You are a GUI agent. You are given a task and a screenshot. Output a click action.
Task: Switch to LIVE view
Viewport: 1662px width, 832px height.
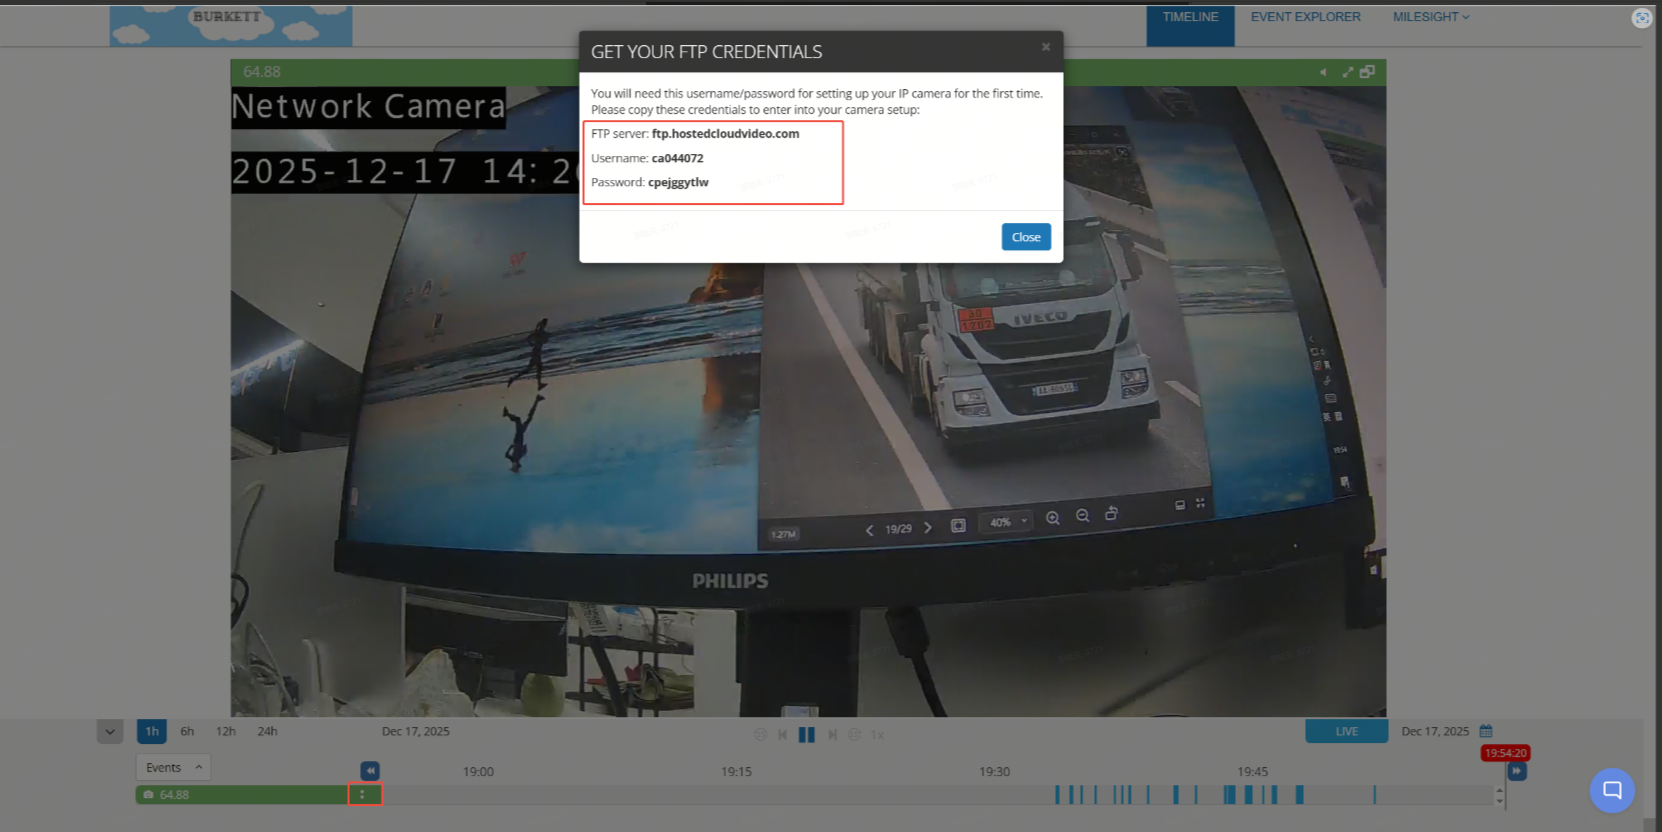click(x=1346, y=732)
